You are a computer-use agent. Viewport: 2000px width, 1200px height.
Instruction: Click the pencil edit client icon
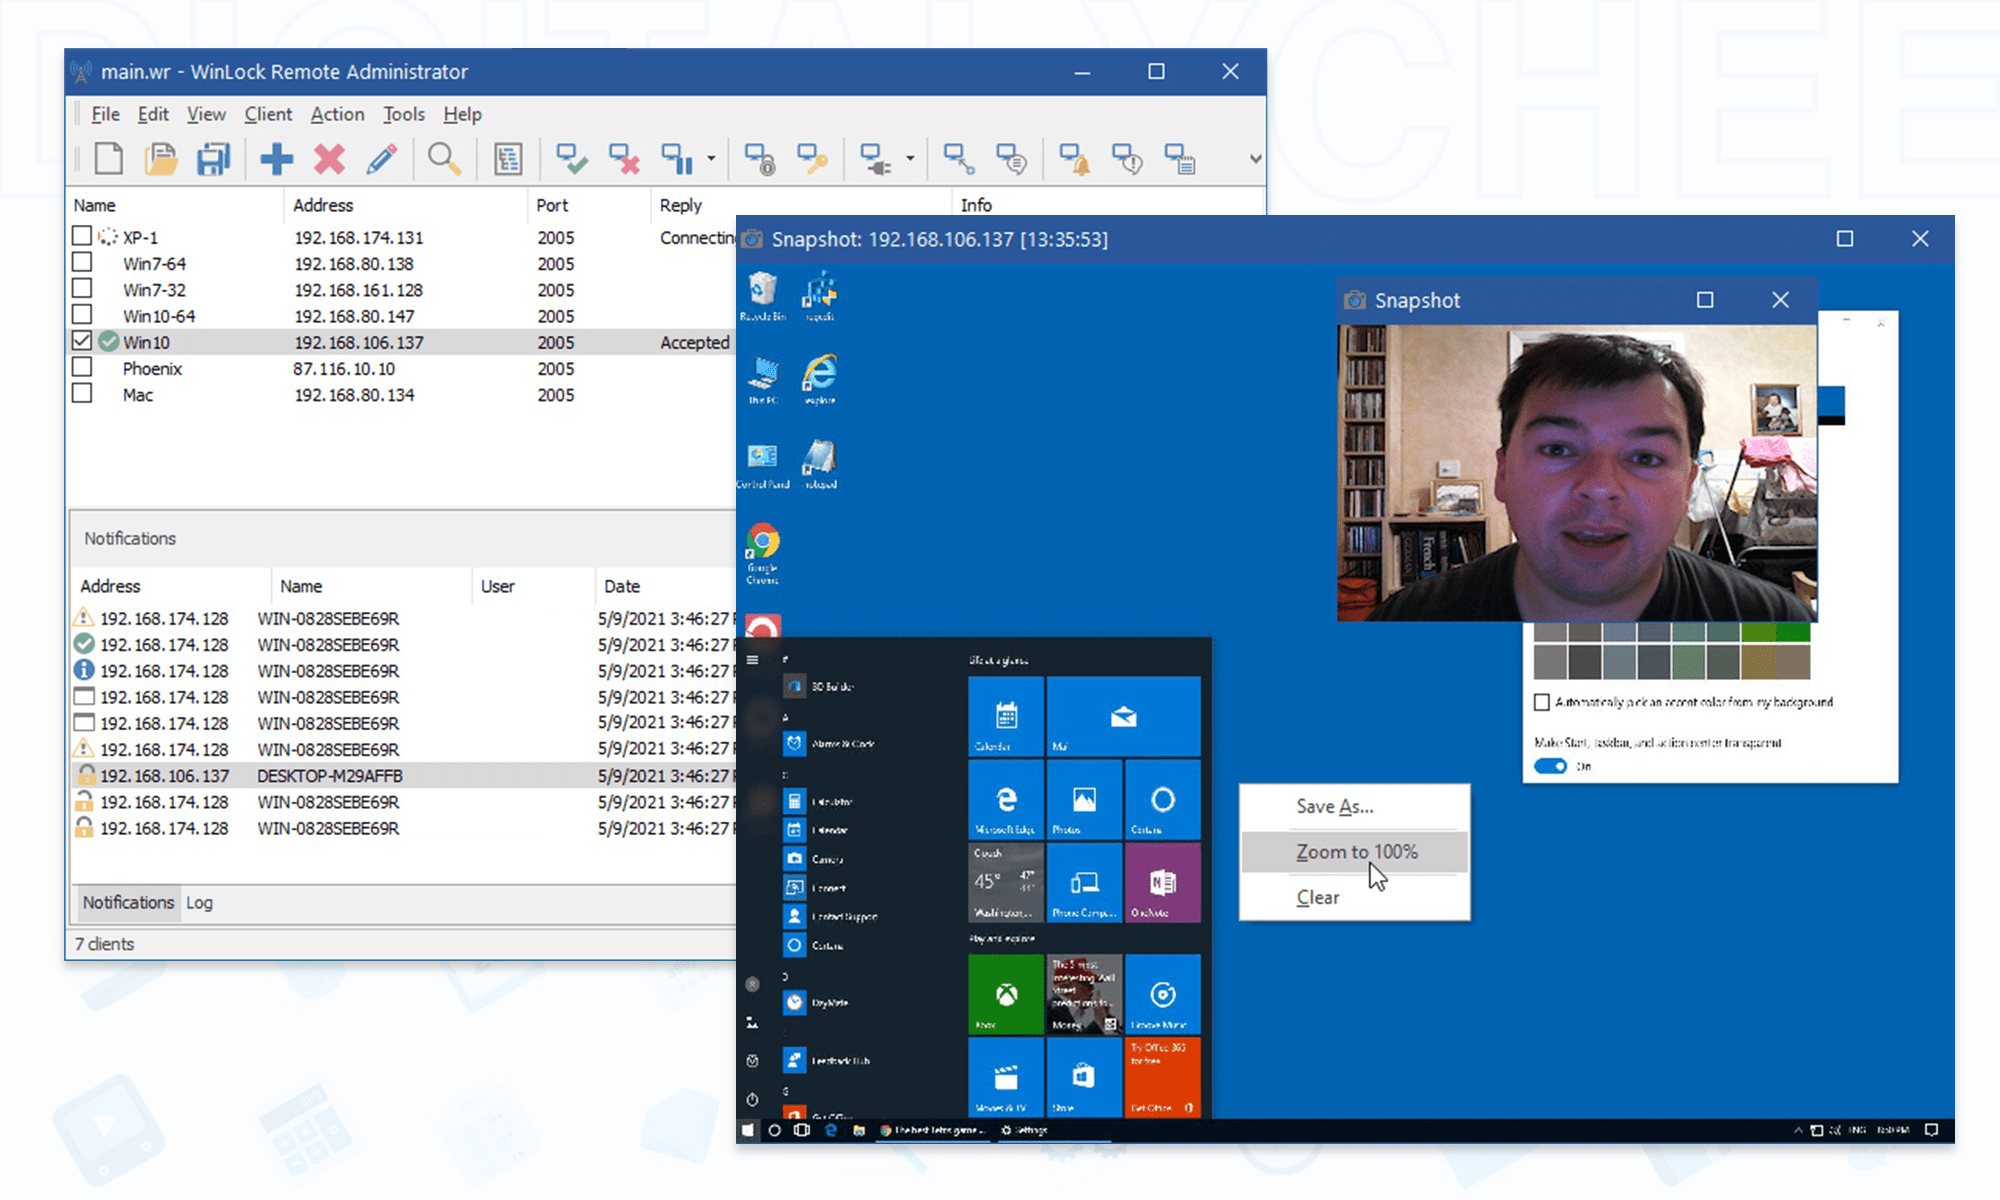coord(381,159)
